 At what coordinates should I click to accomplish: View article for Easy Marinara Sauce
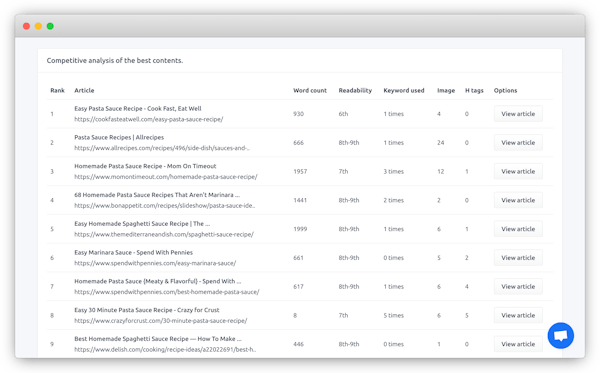point(518,257)
